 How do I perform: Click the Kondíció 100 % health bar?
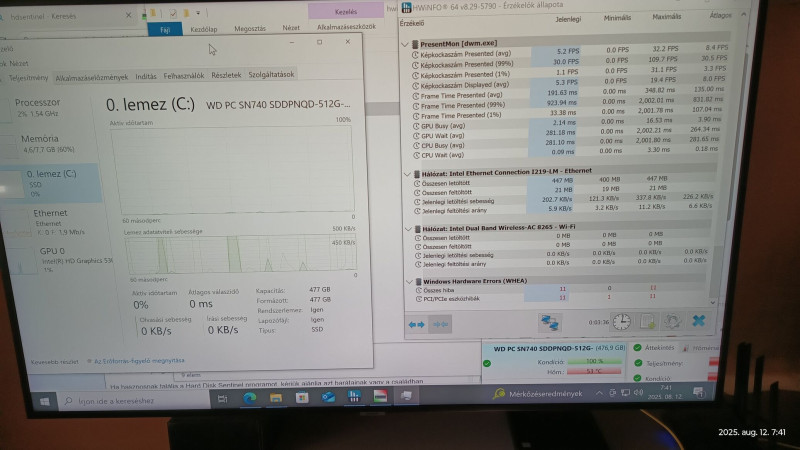(594, 361)
